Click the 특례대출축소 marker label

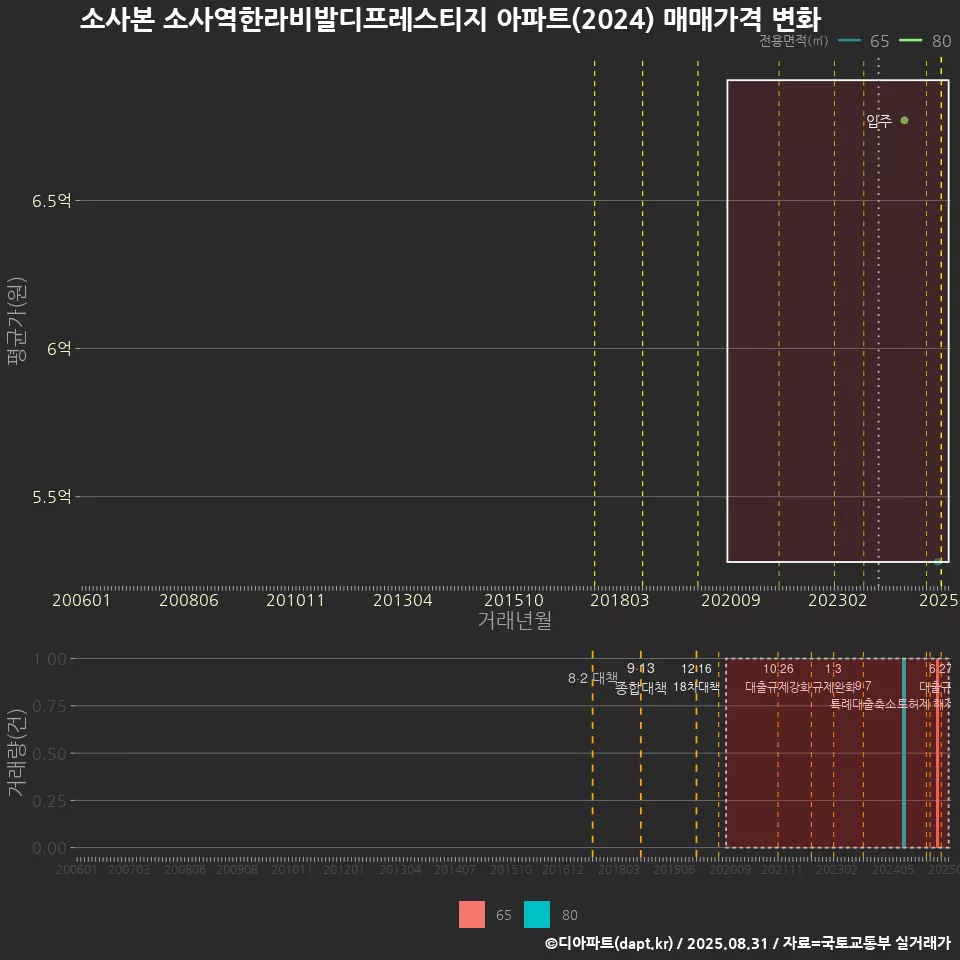click(x=864, y=704)
